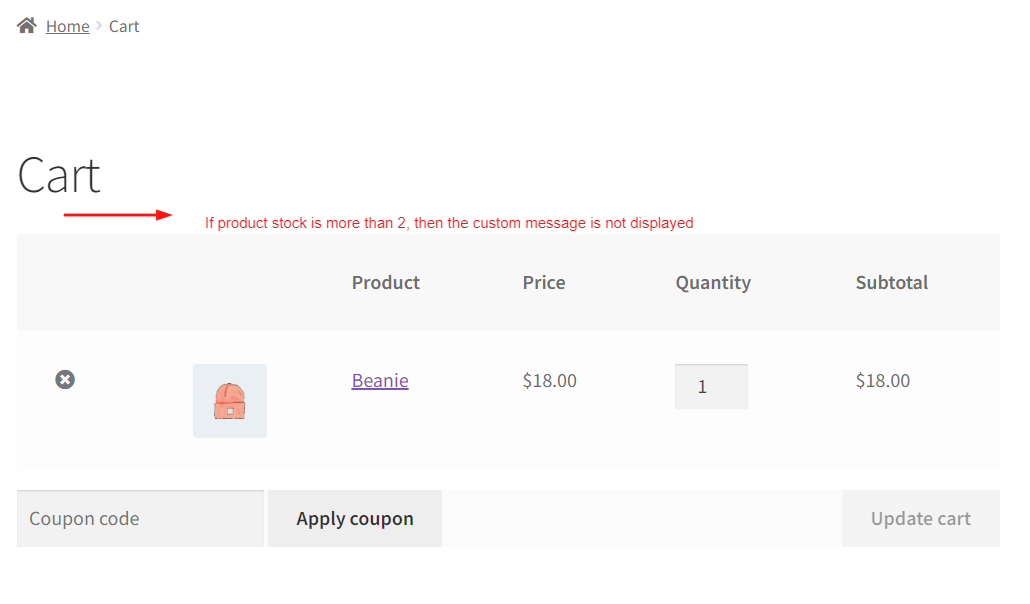Click the red custom stock message text

coord(449,222)
